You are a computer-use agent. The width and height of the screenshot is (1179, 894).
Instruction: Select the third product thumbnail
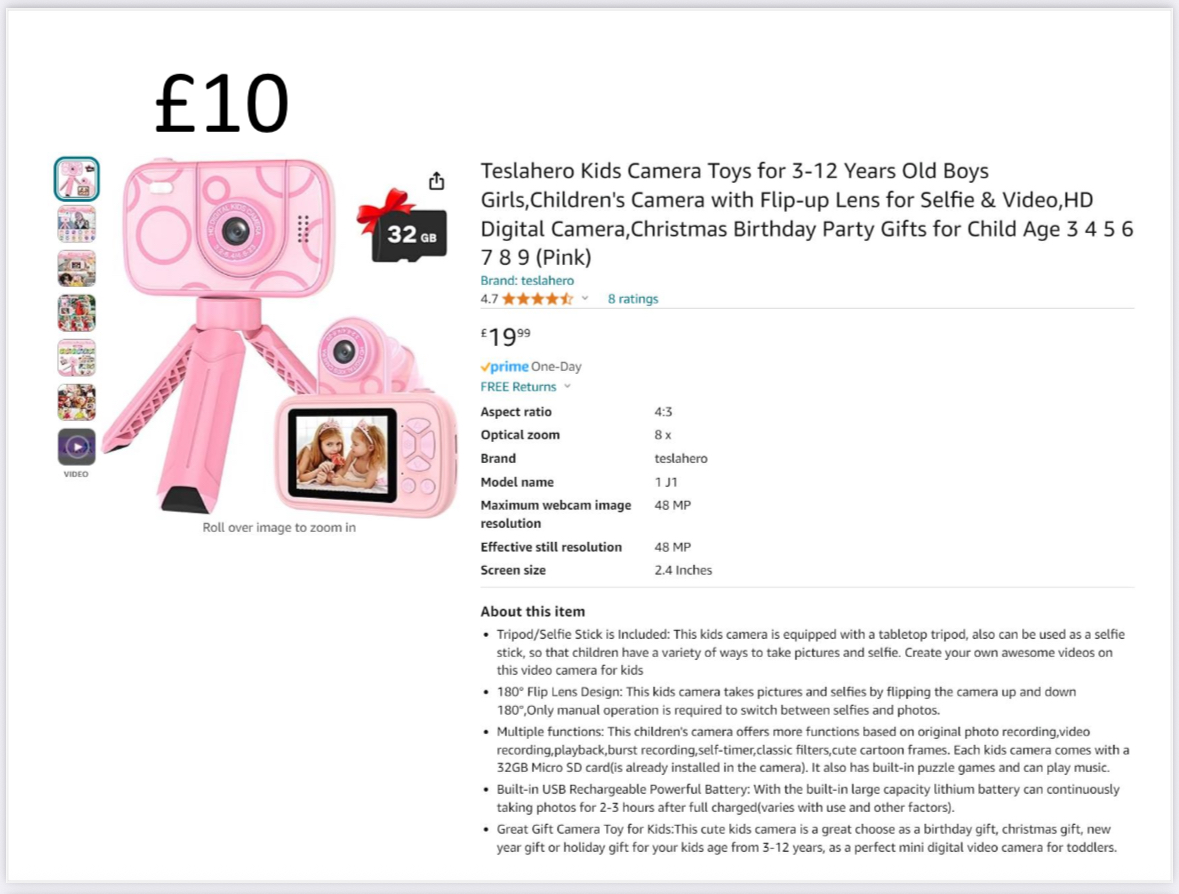(77, 269)
